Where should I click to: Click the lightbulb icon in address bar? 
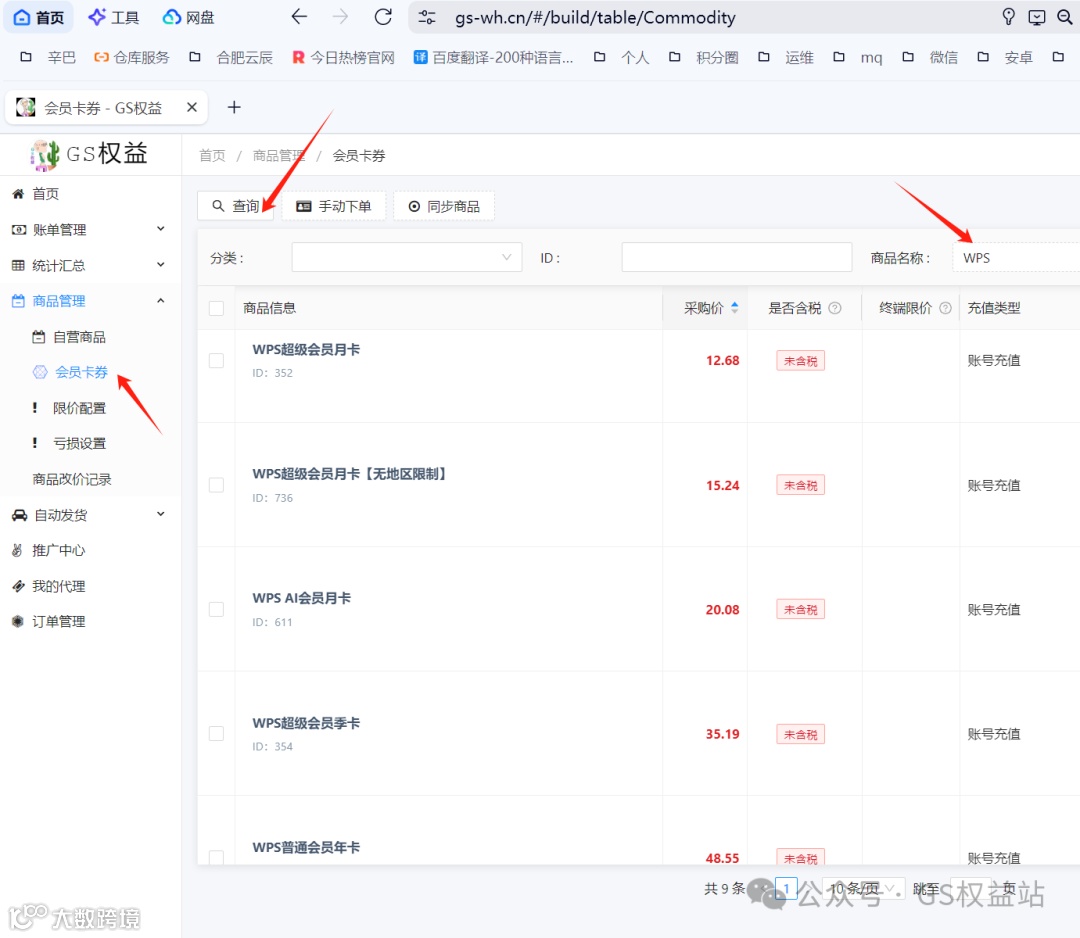[1008, 17]
